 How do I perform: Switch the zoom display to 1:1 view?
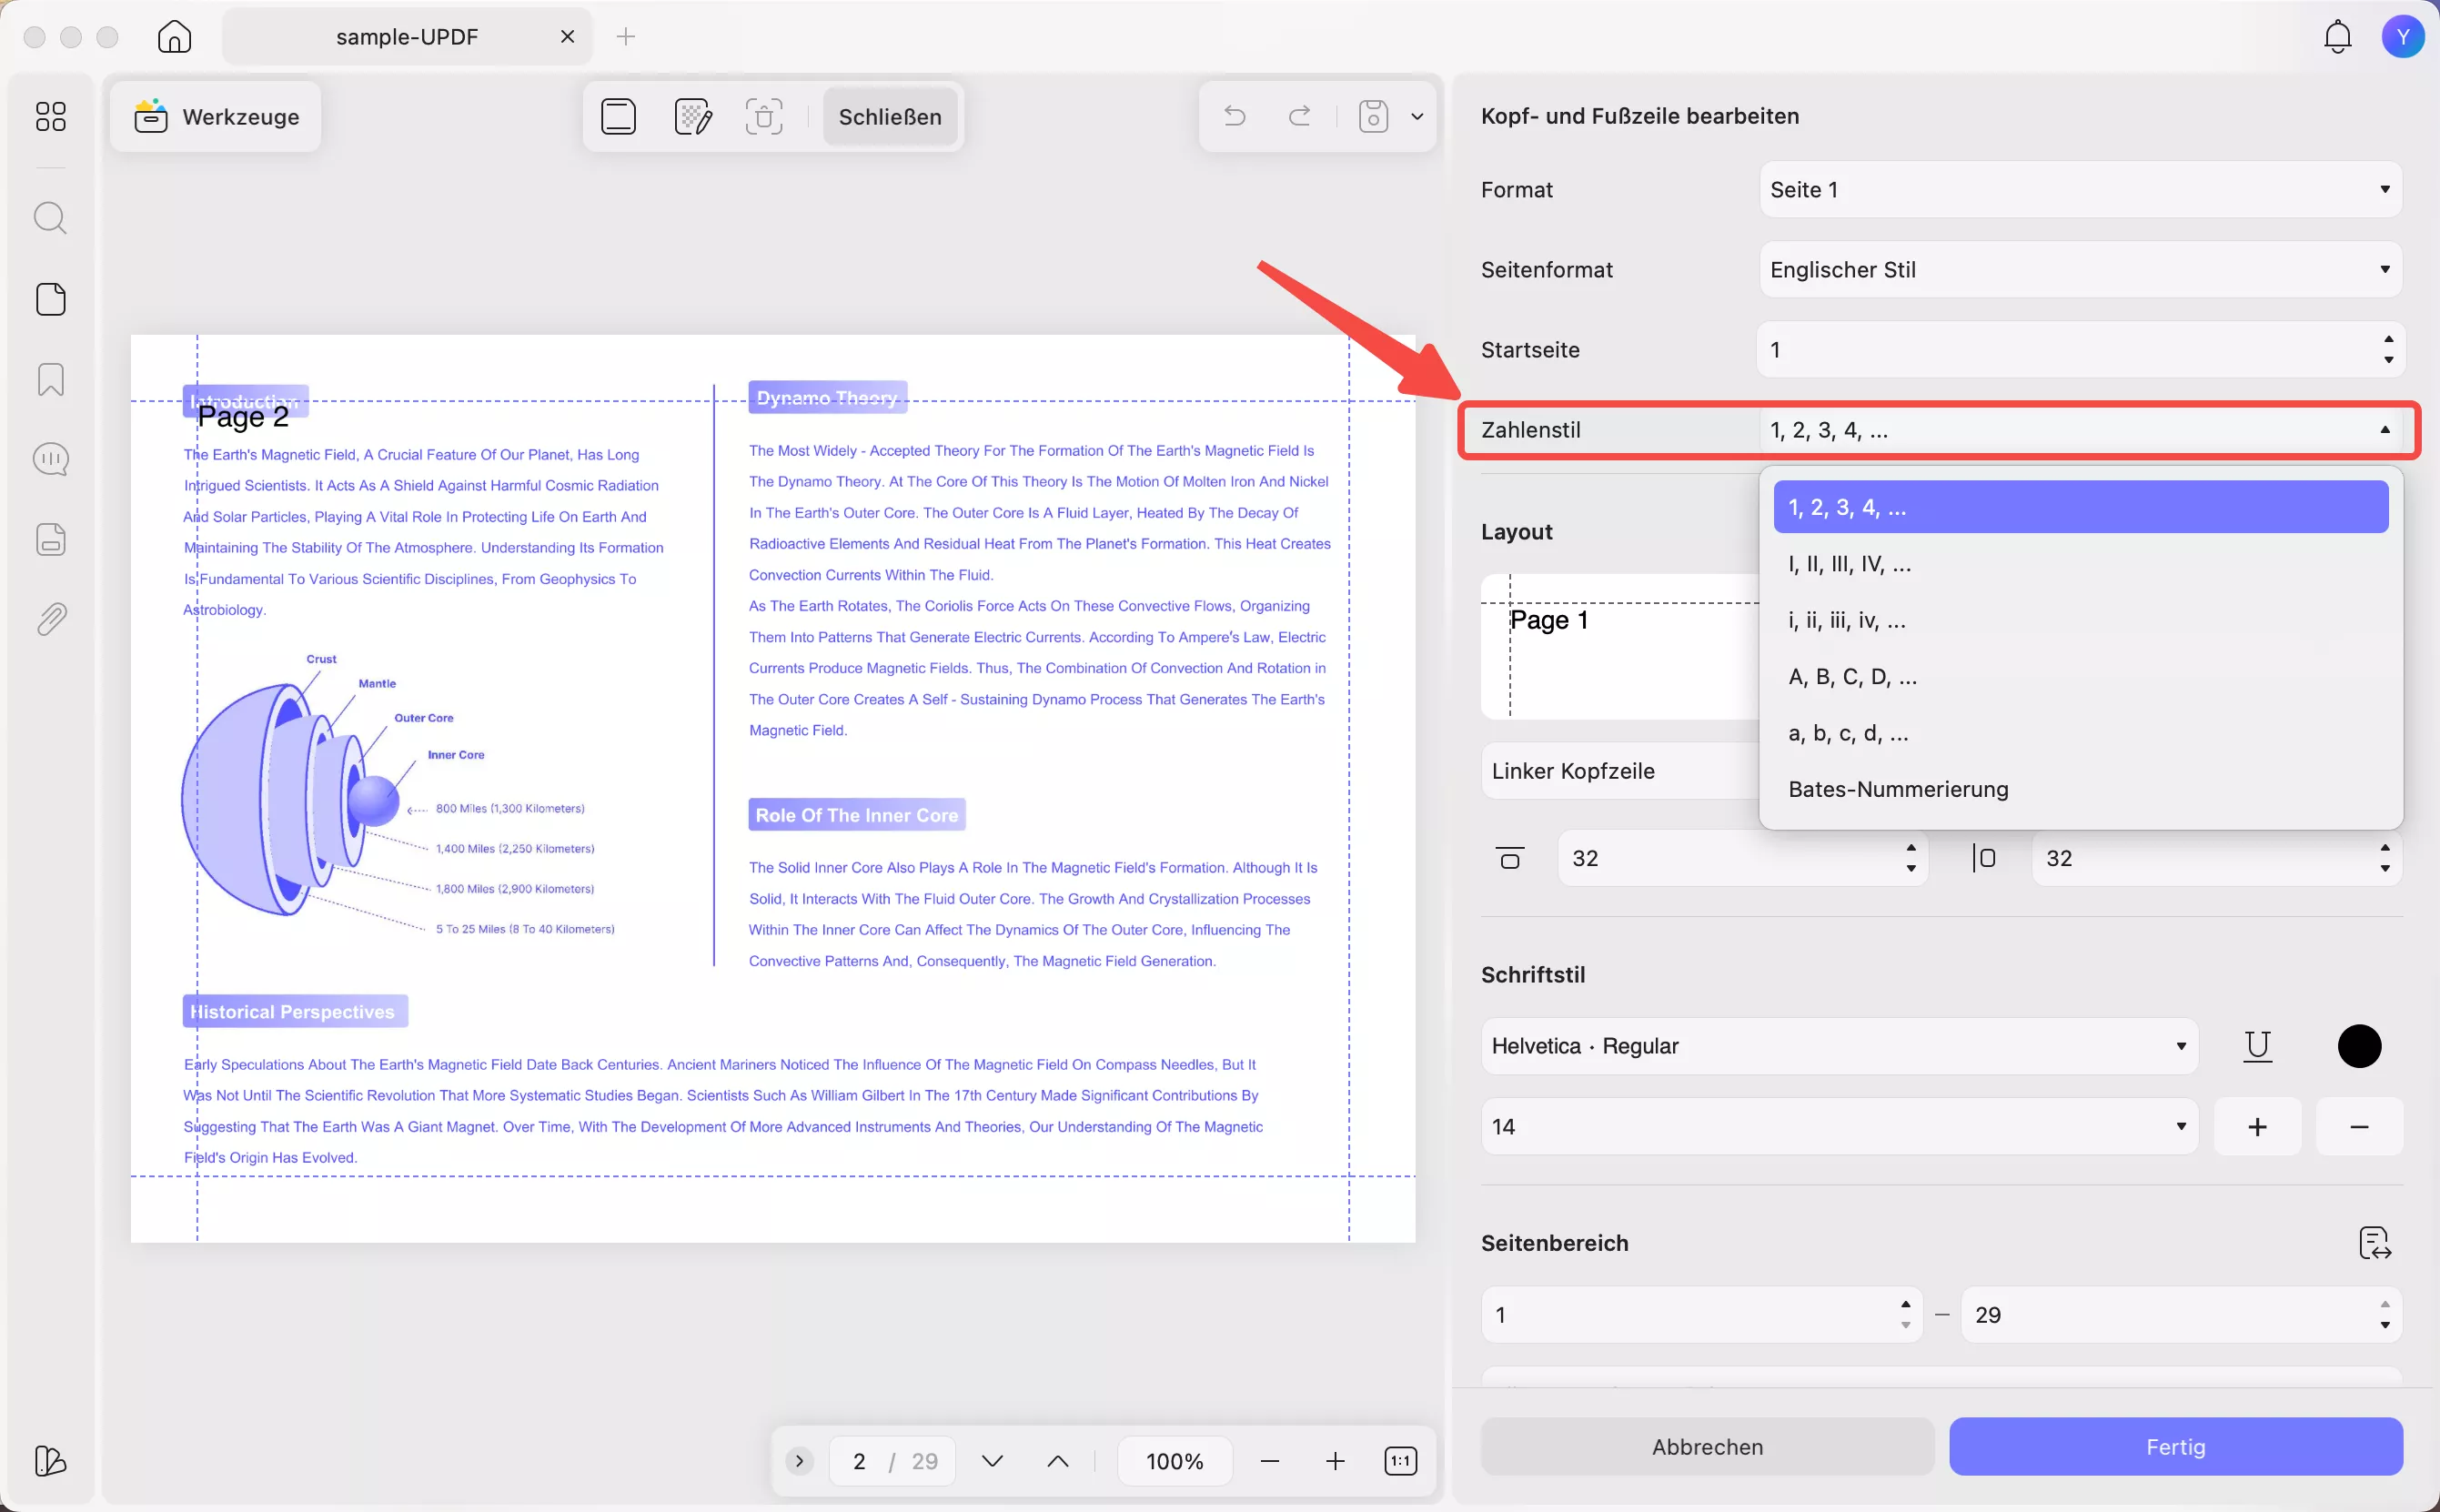click(1400, 1460)
